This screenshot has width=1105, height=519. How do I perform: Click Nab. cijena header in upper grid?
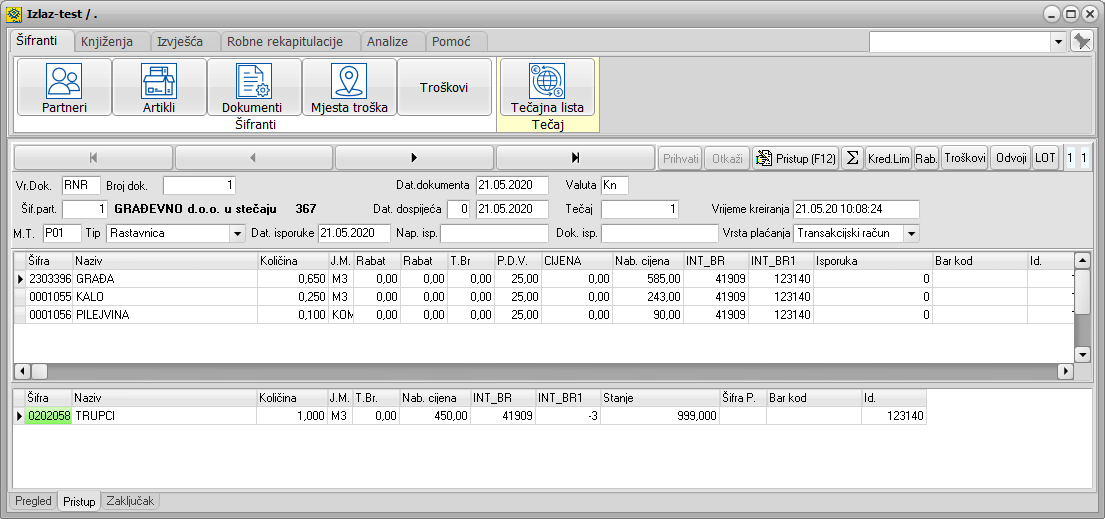pyautogui.click(x=648, y=261)
